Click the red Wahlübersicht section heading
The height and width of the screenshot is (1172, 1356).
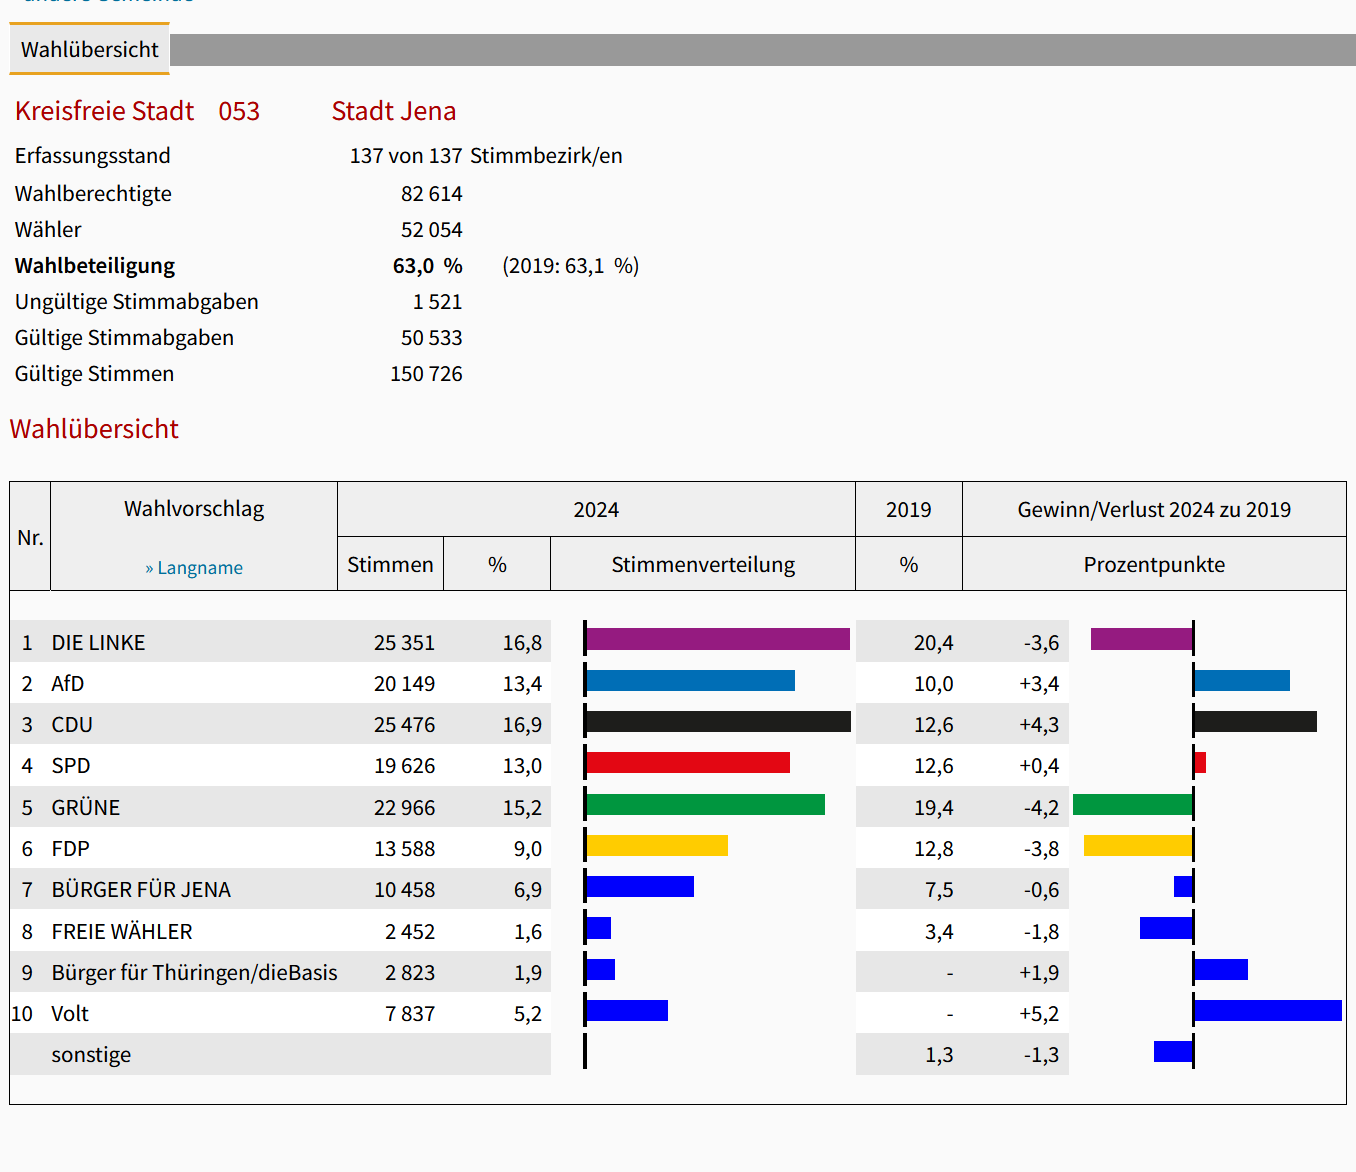click(x=94, y=429)
